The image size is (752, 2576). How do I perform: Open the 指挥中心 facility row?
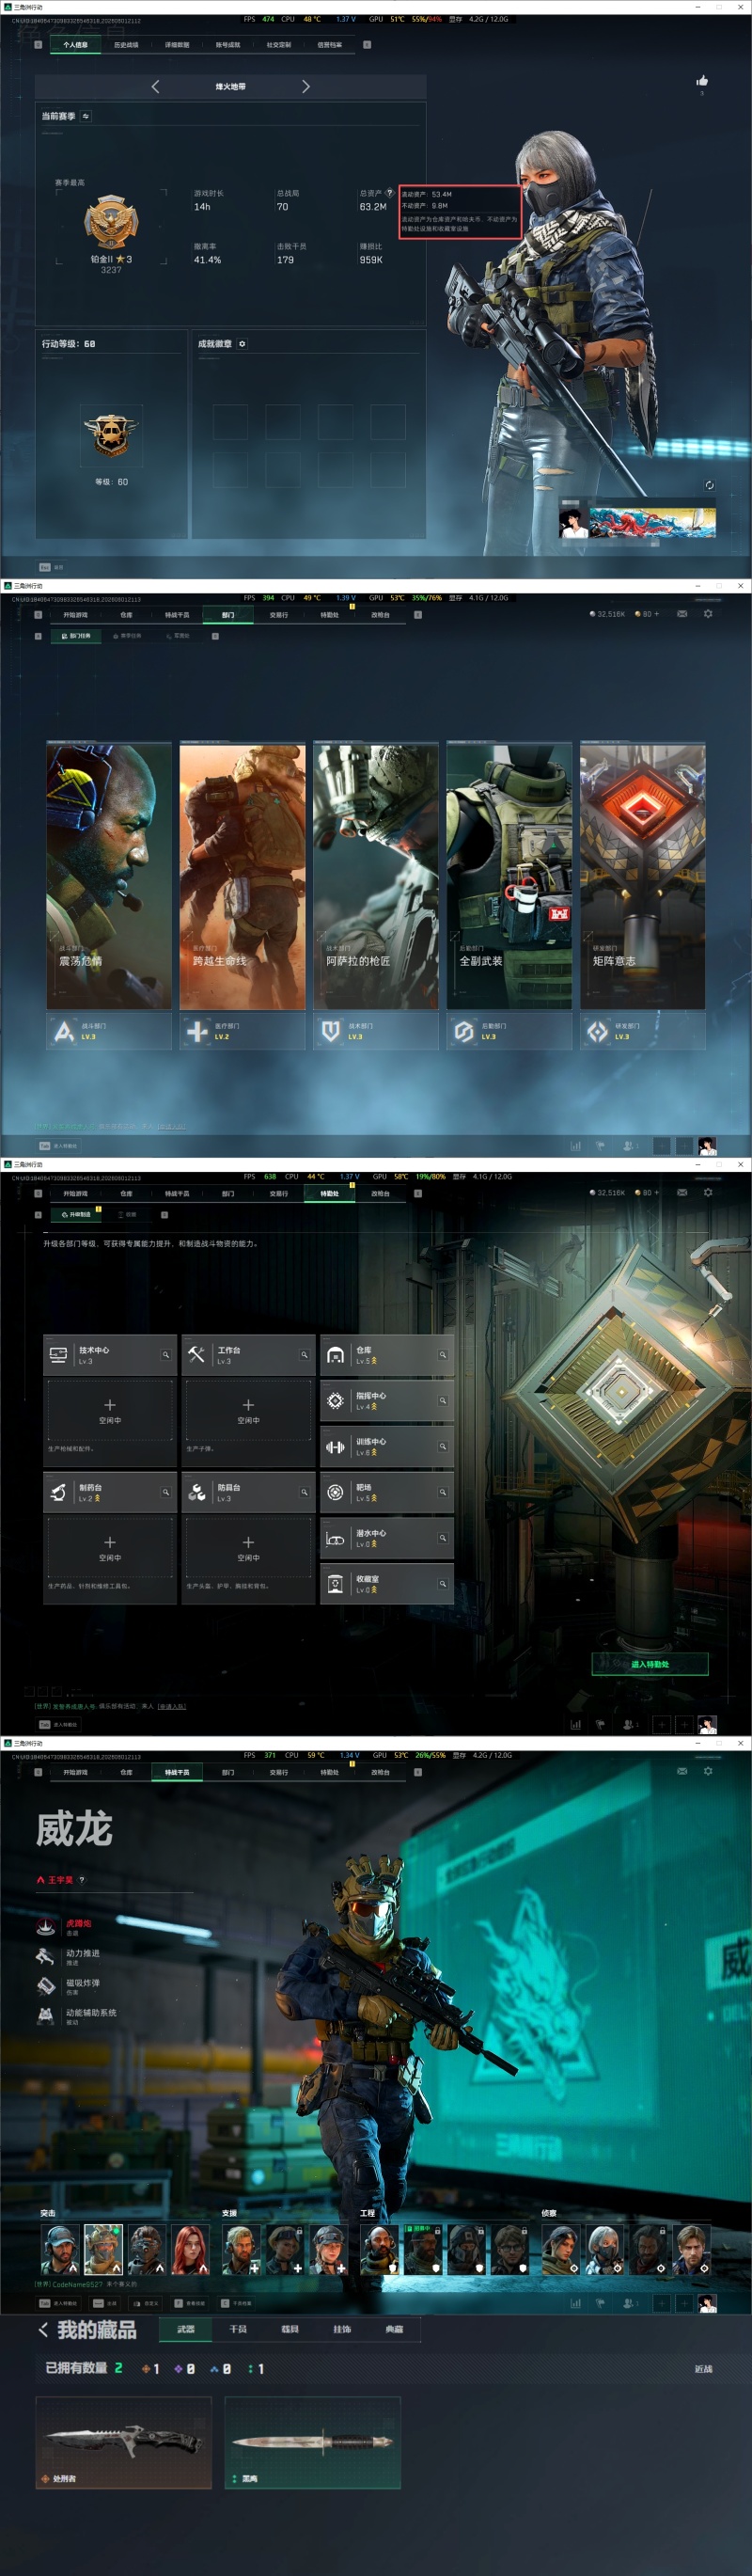[387, 1401]
